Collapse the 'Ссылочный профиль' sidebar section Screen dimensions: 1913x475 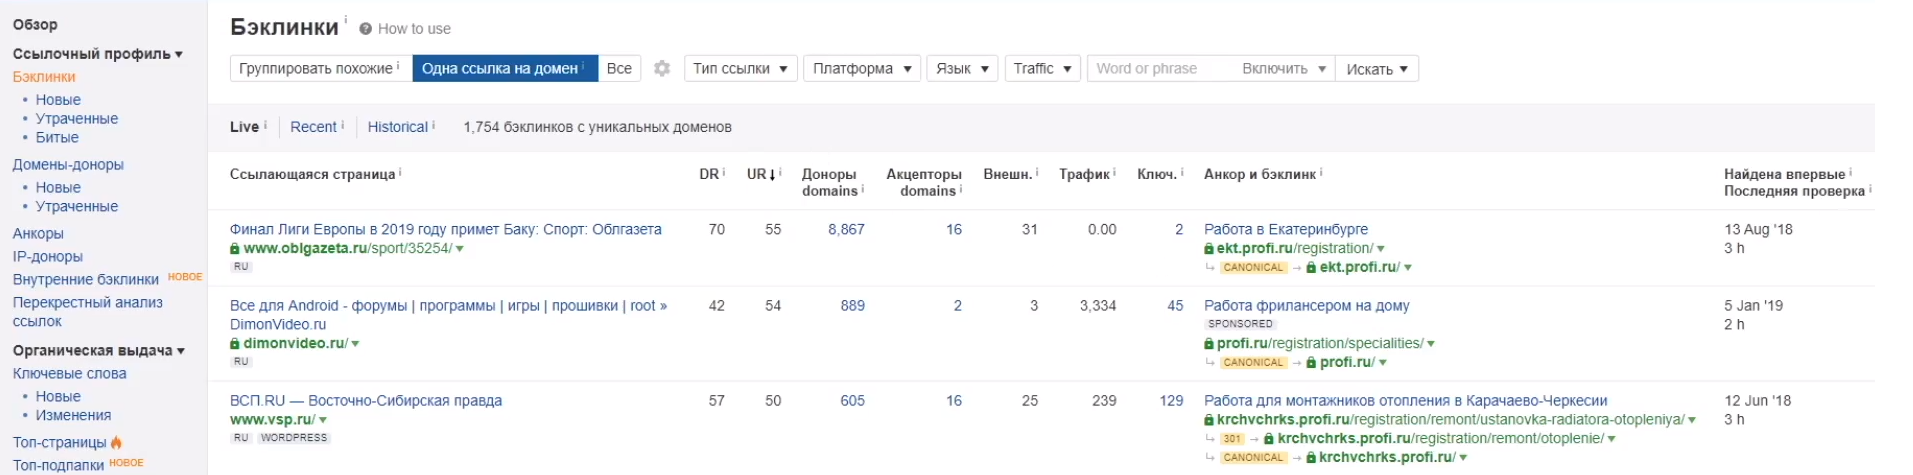(97, 54)
